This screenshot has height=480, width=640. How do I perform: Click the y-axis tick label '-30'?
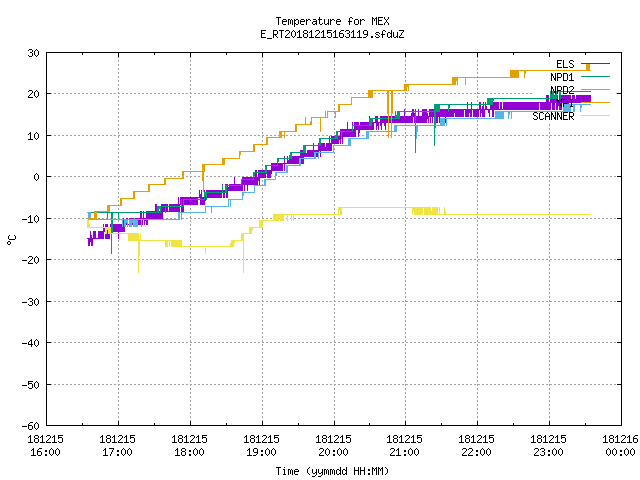click(x=31, y=302)
